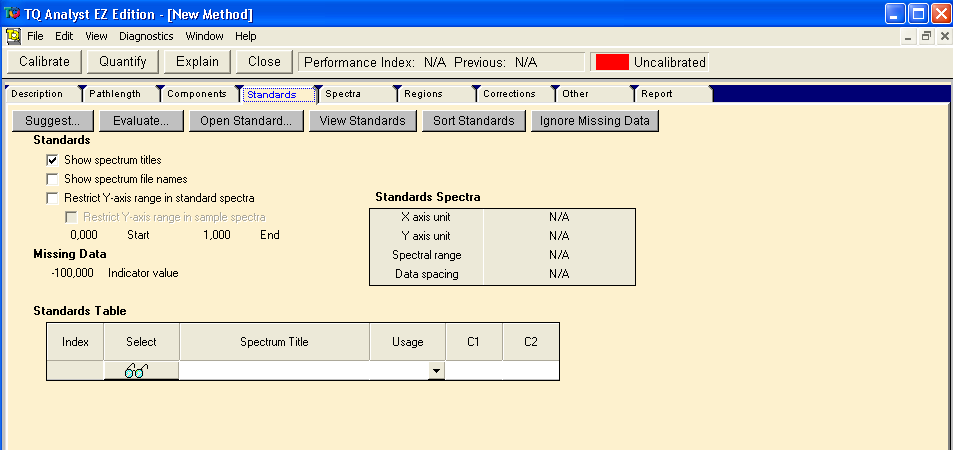Viewport: 953px width, 450px height.
Task: Click the Y-axis Start value 0,000
Action: click(x=84, y=235)
